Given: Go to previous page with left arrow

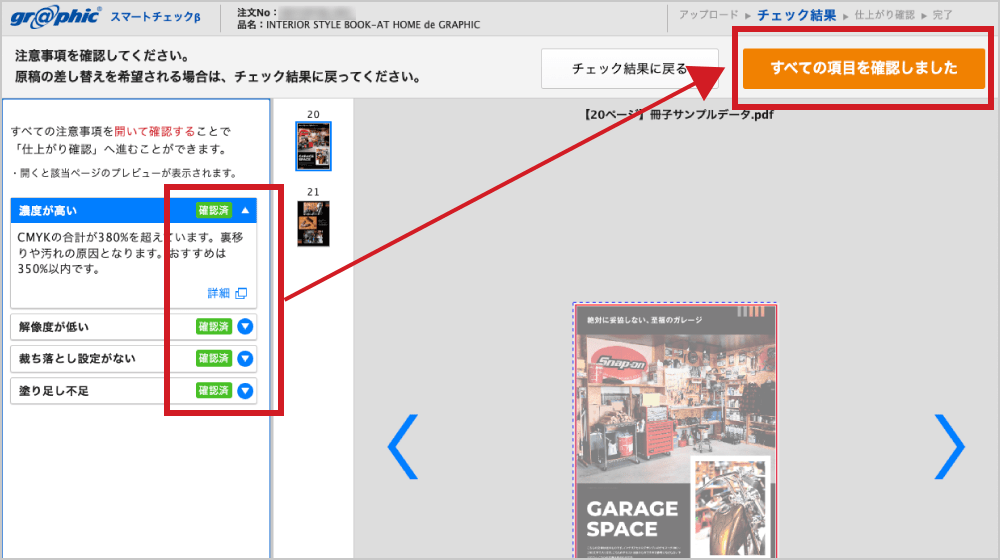Looking at the screenshot, I should point(403,446).
